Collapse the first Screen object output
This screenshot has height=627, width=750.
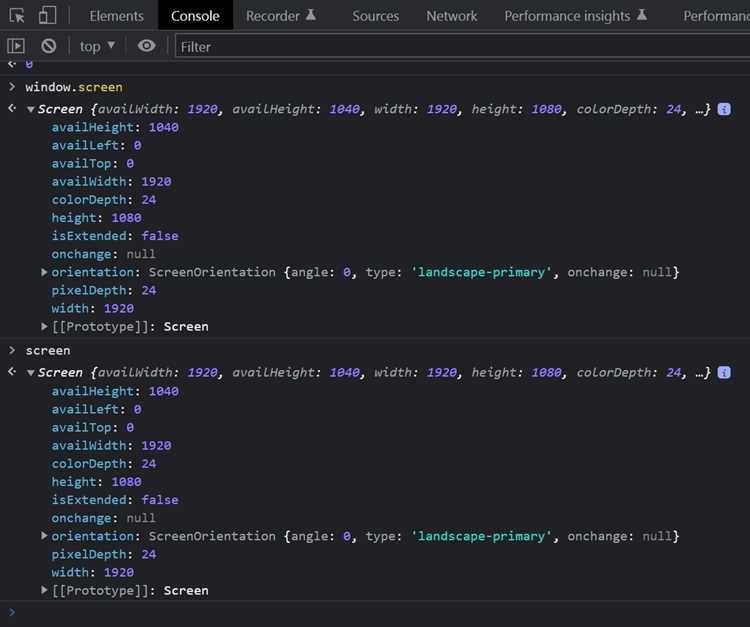[31, 110]
